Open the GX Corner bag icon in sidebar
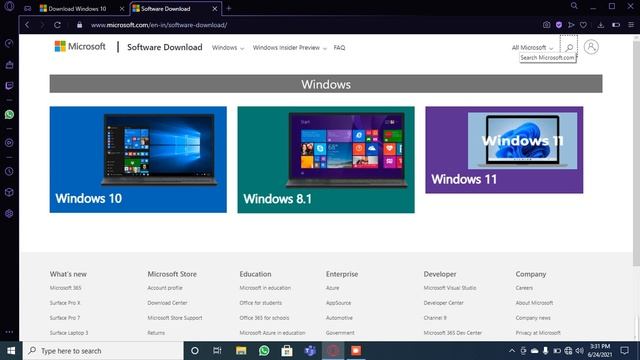 pyautogui.click(x=9, y=64)
